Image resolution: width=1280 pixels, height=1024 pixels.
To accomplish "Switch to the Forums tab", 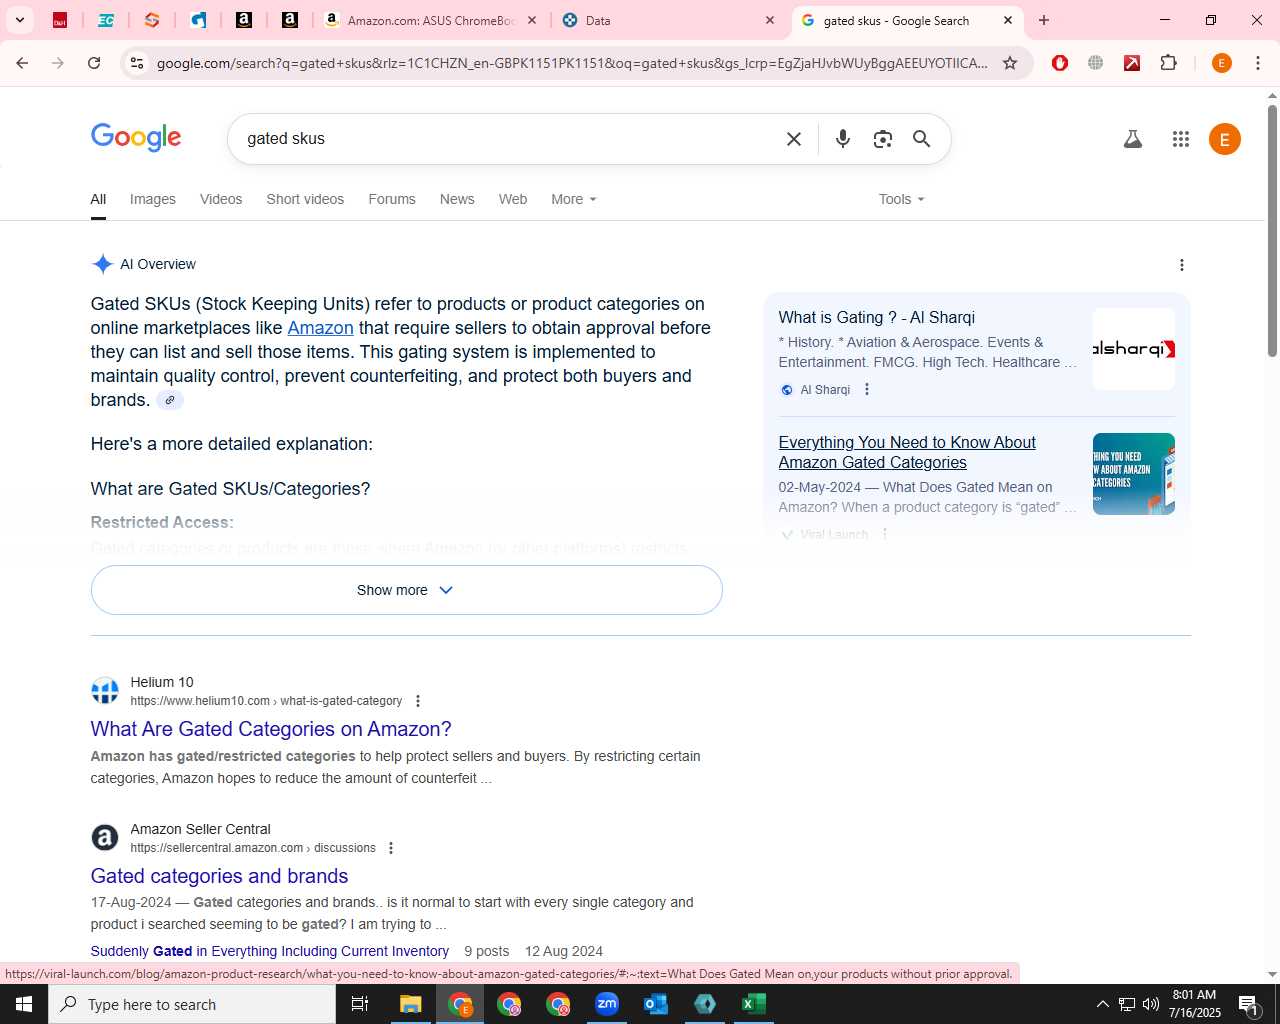I will pos(392,199).
